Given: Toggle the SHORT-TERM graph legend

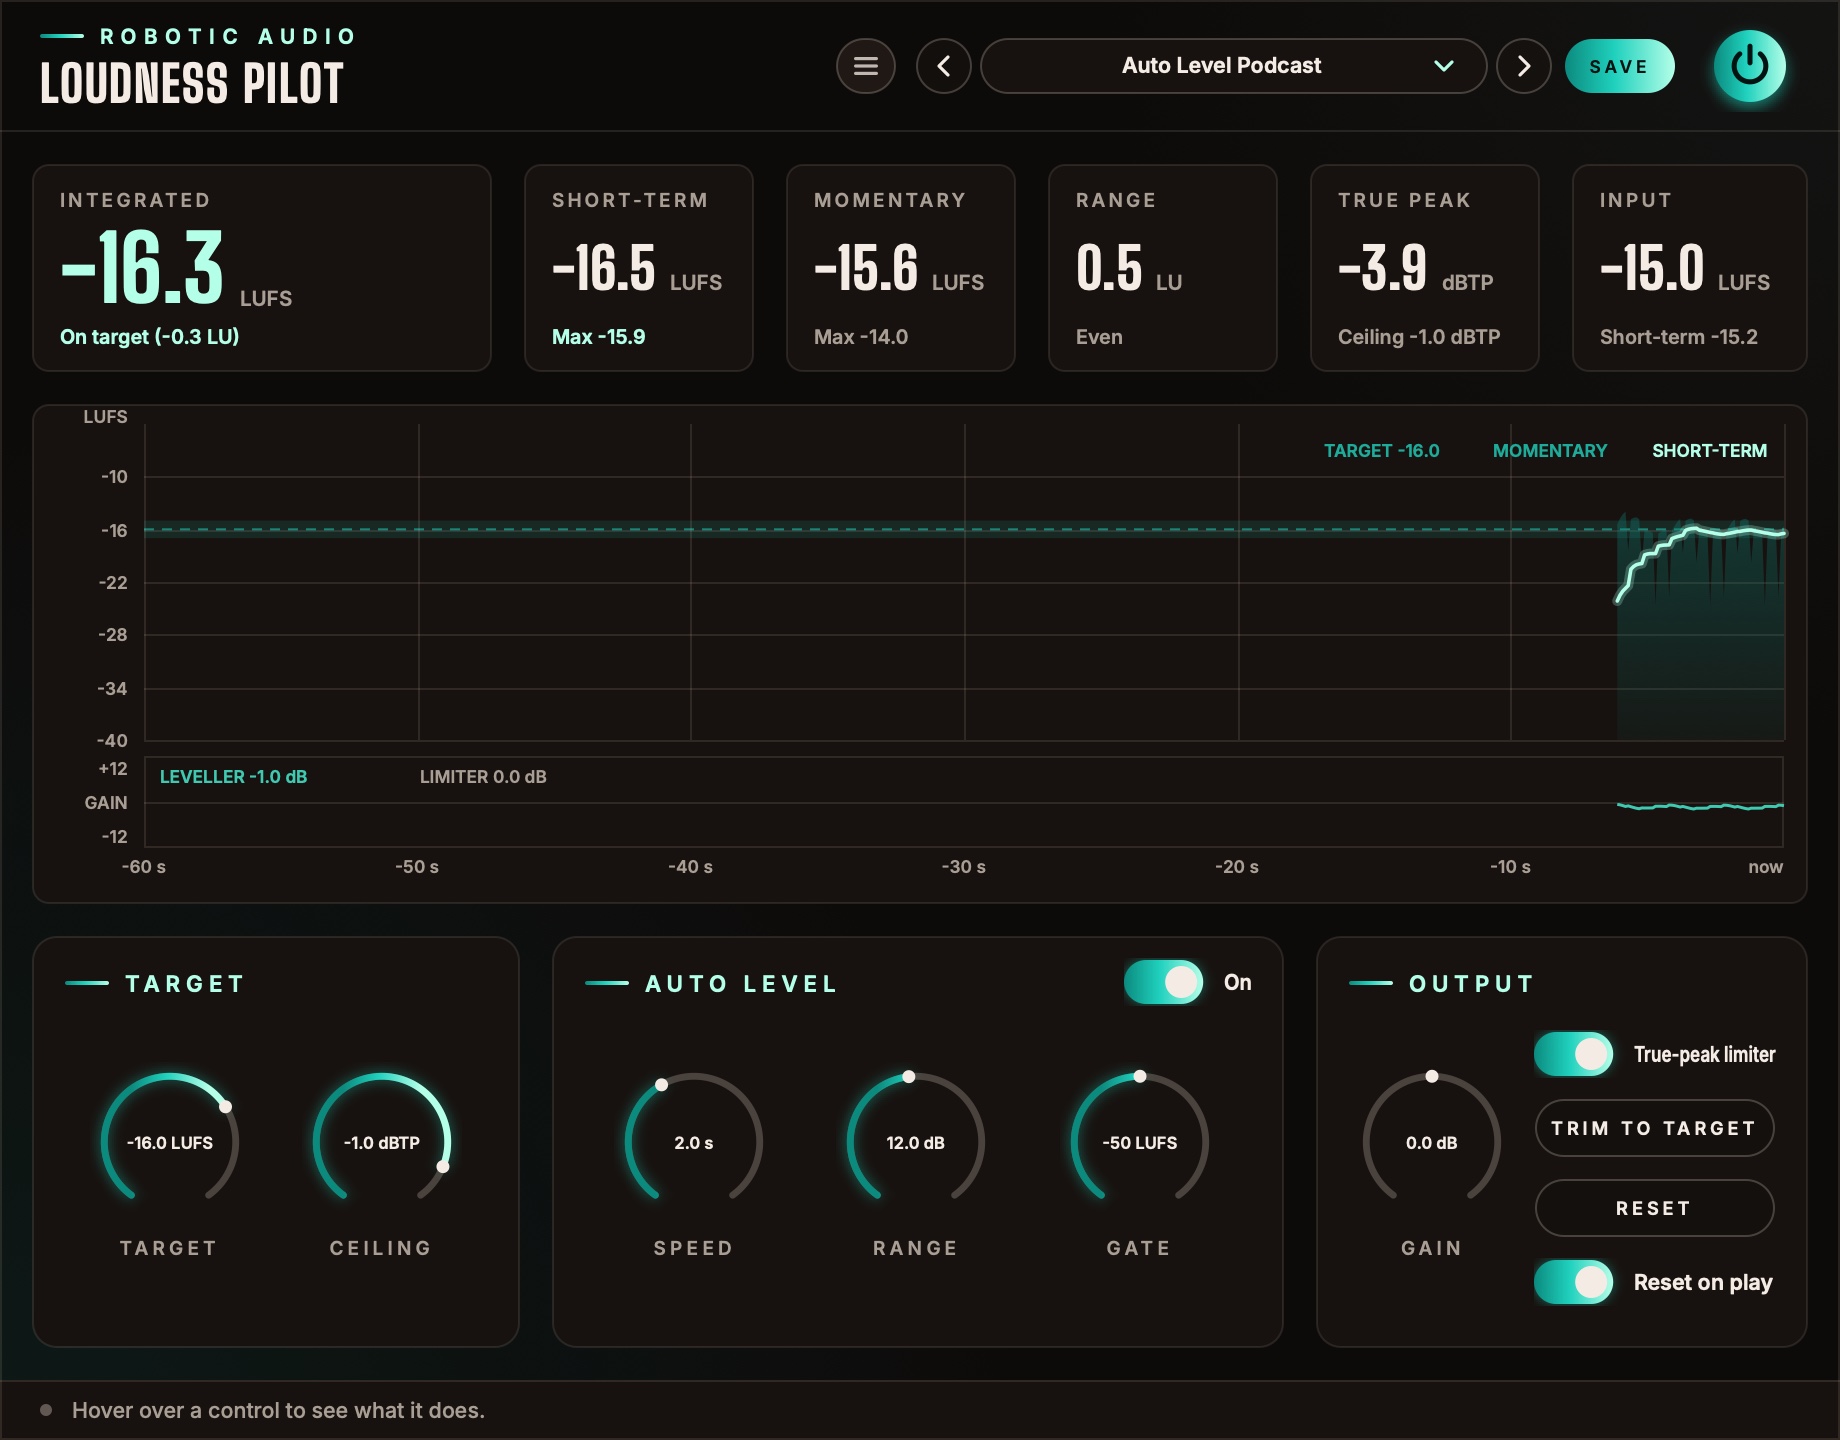Looking at the screenshot, I should pos(1709,451).
